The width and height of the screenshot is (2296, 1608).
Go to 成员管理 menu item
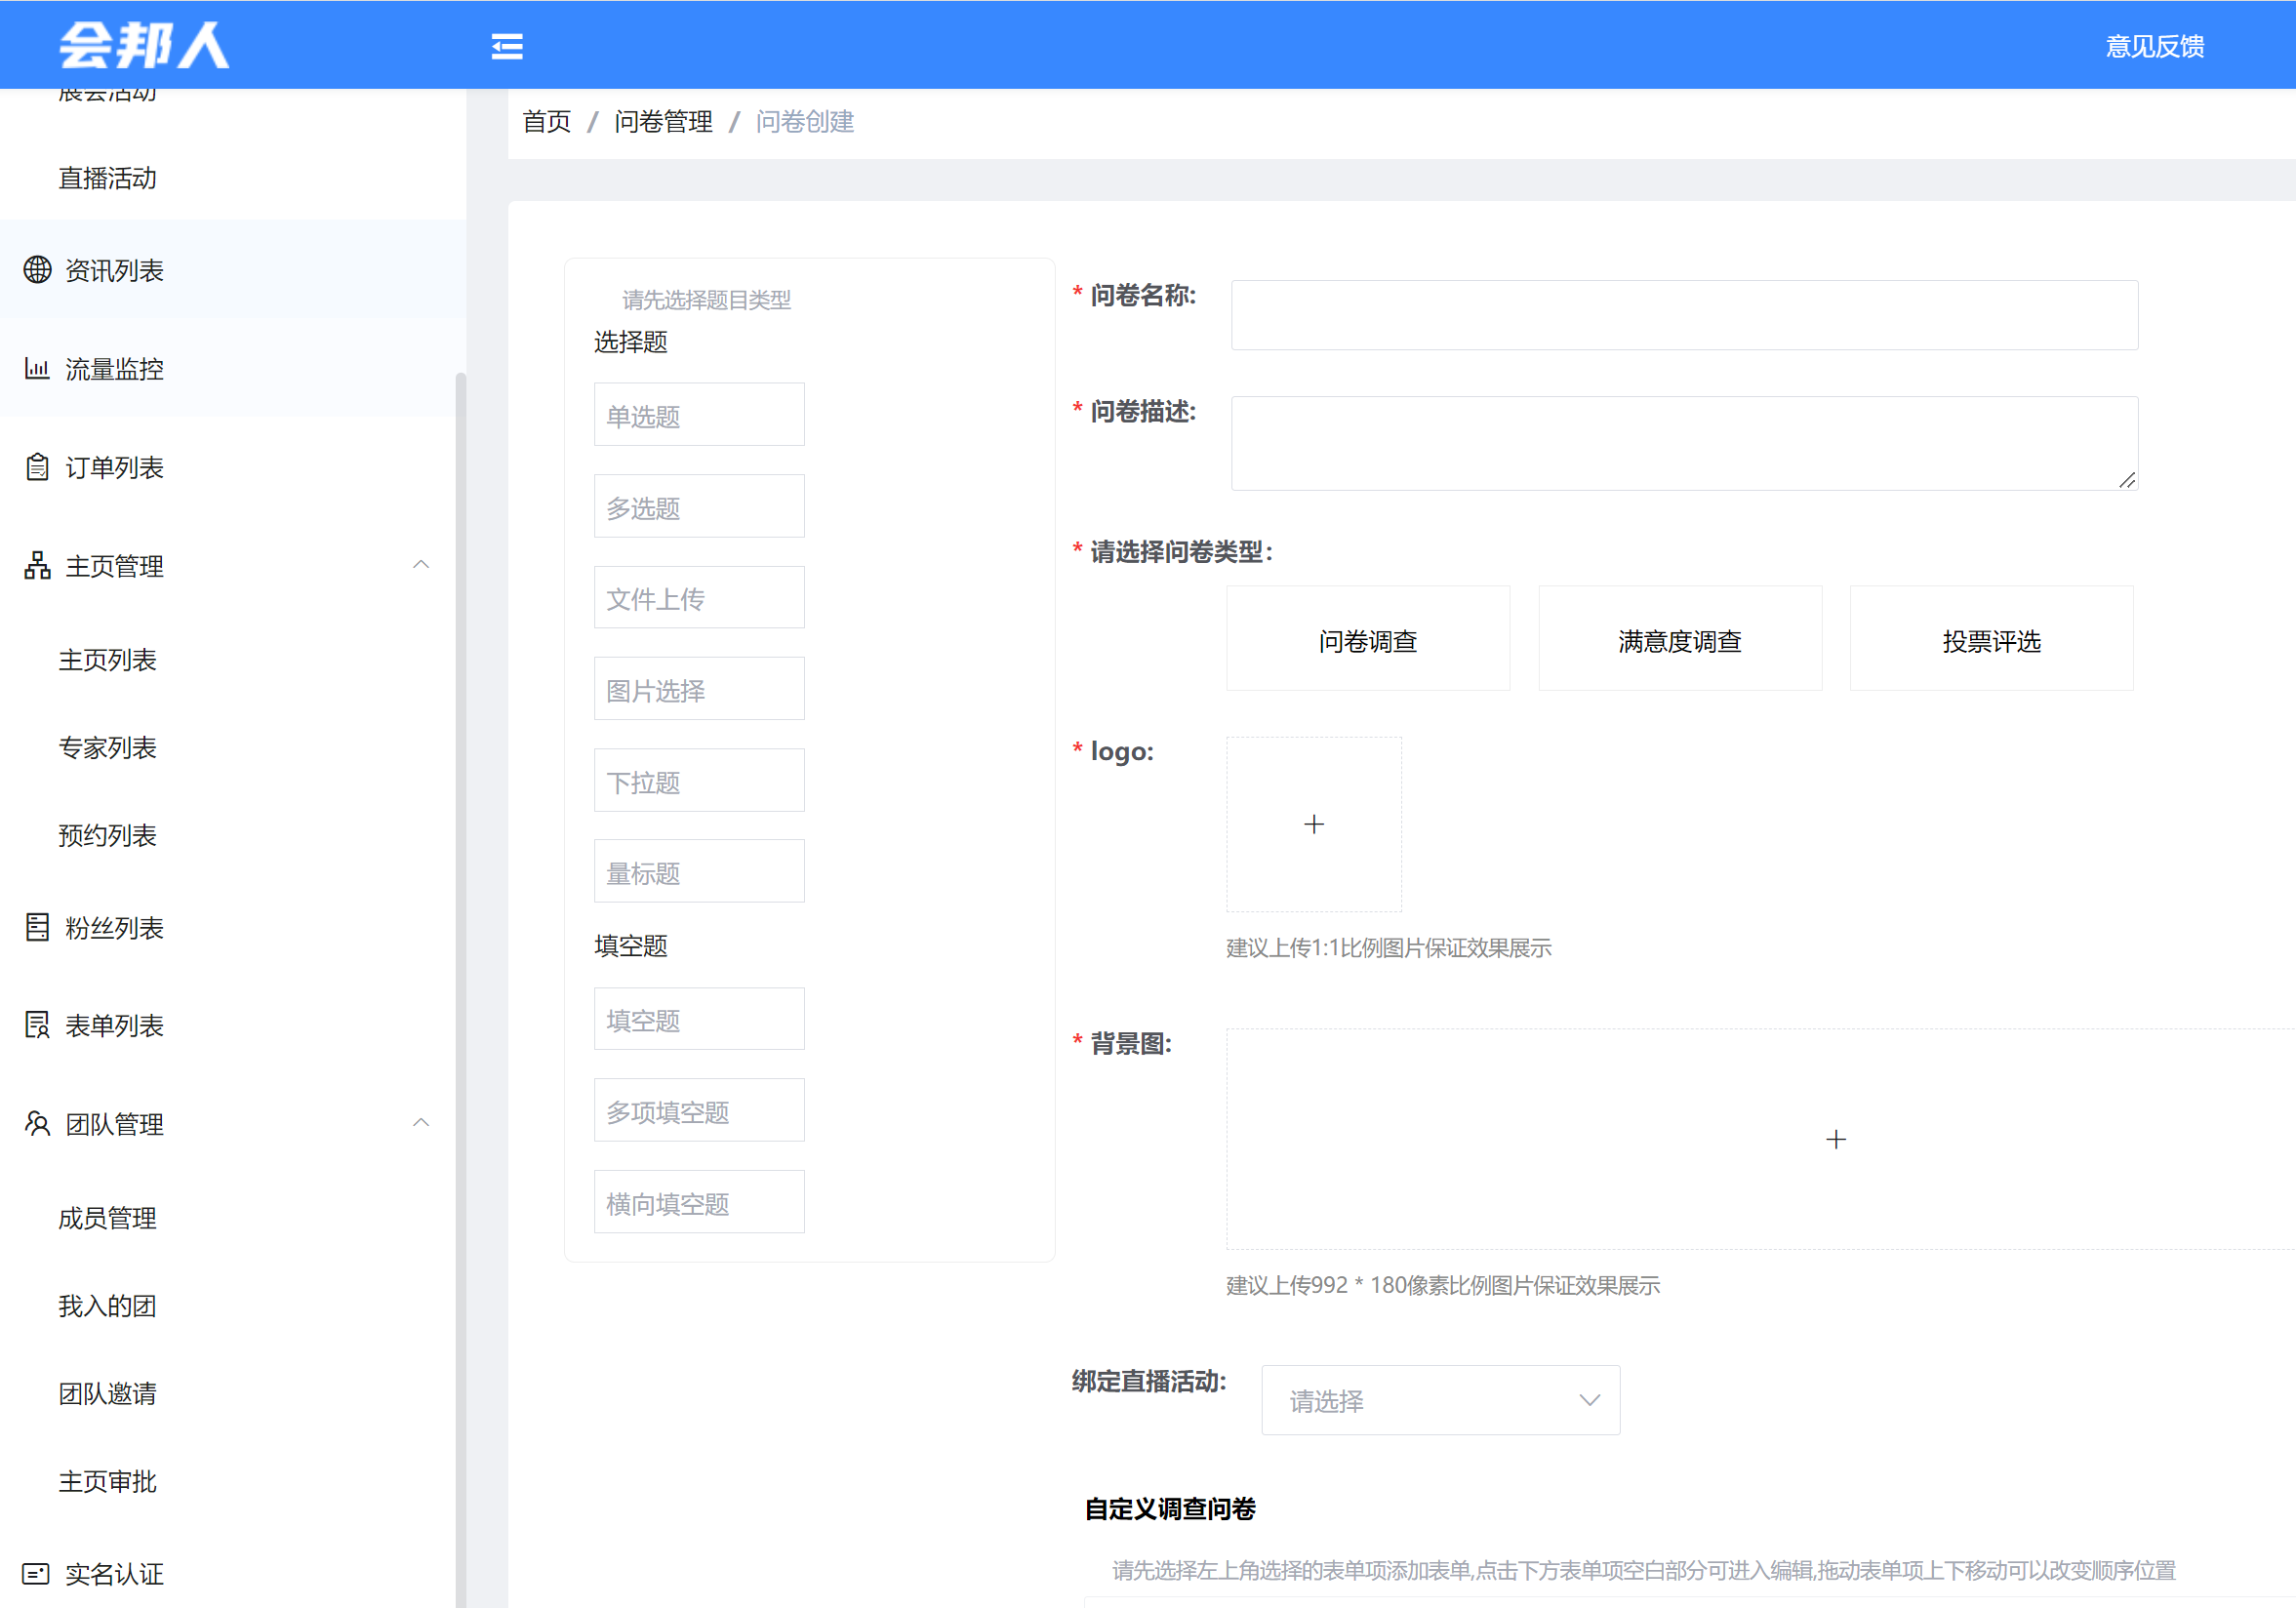108,1218
